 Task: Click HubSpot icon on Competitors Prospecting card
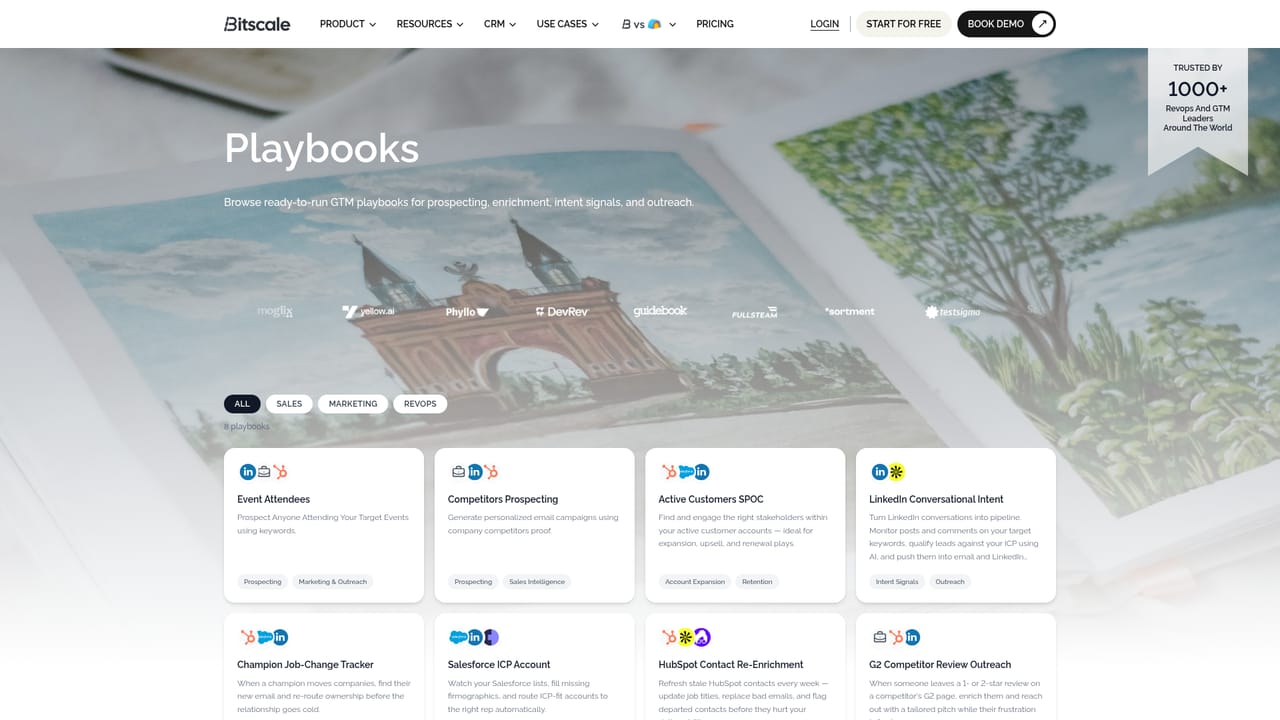491,472
